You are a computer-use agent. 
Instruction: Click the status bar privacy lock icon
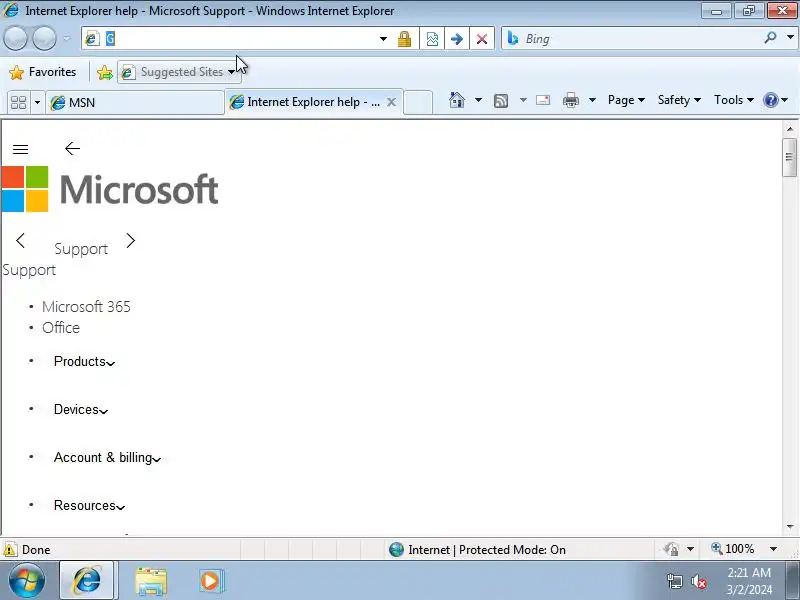[671, 549]
